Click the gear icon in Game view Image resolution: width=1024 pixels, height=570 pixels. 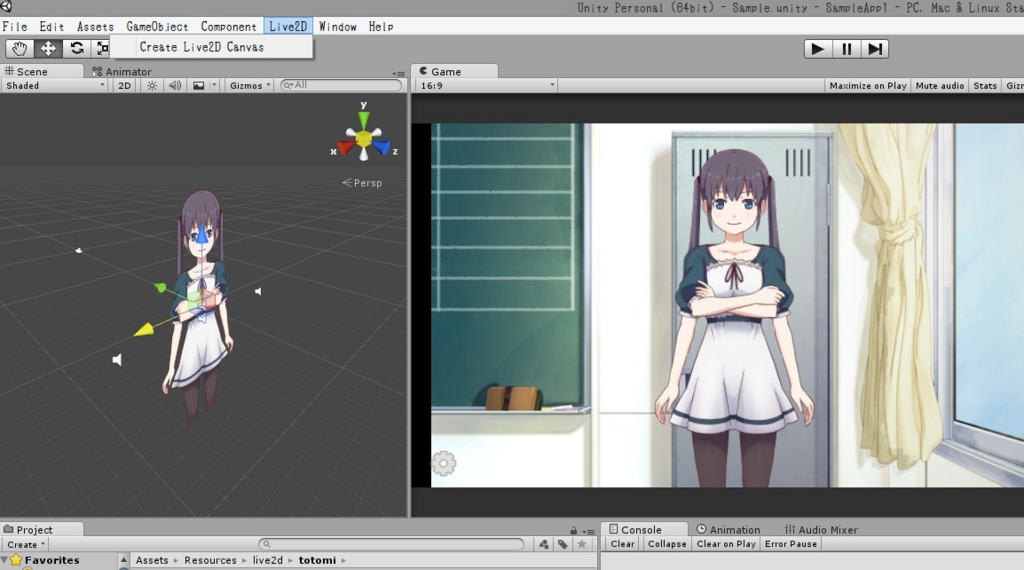point(443,464)
